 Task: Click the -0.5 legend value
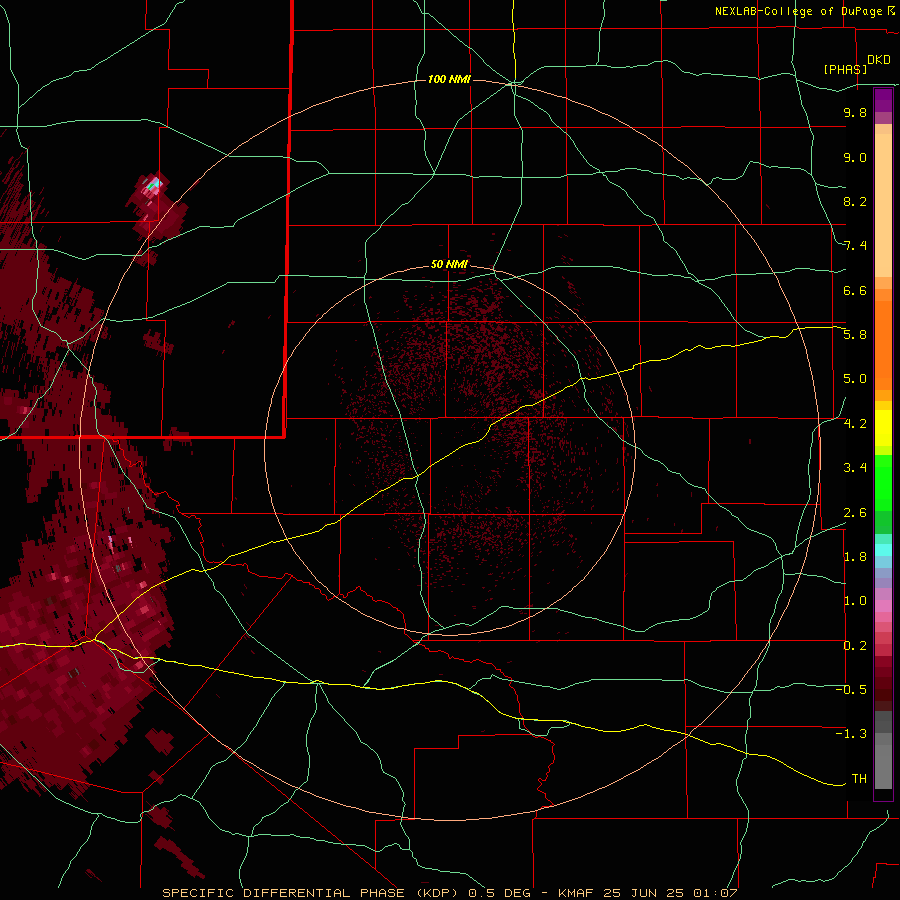(851, 690)
